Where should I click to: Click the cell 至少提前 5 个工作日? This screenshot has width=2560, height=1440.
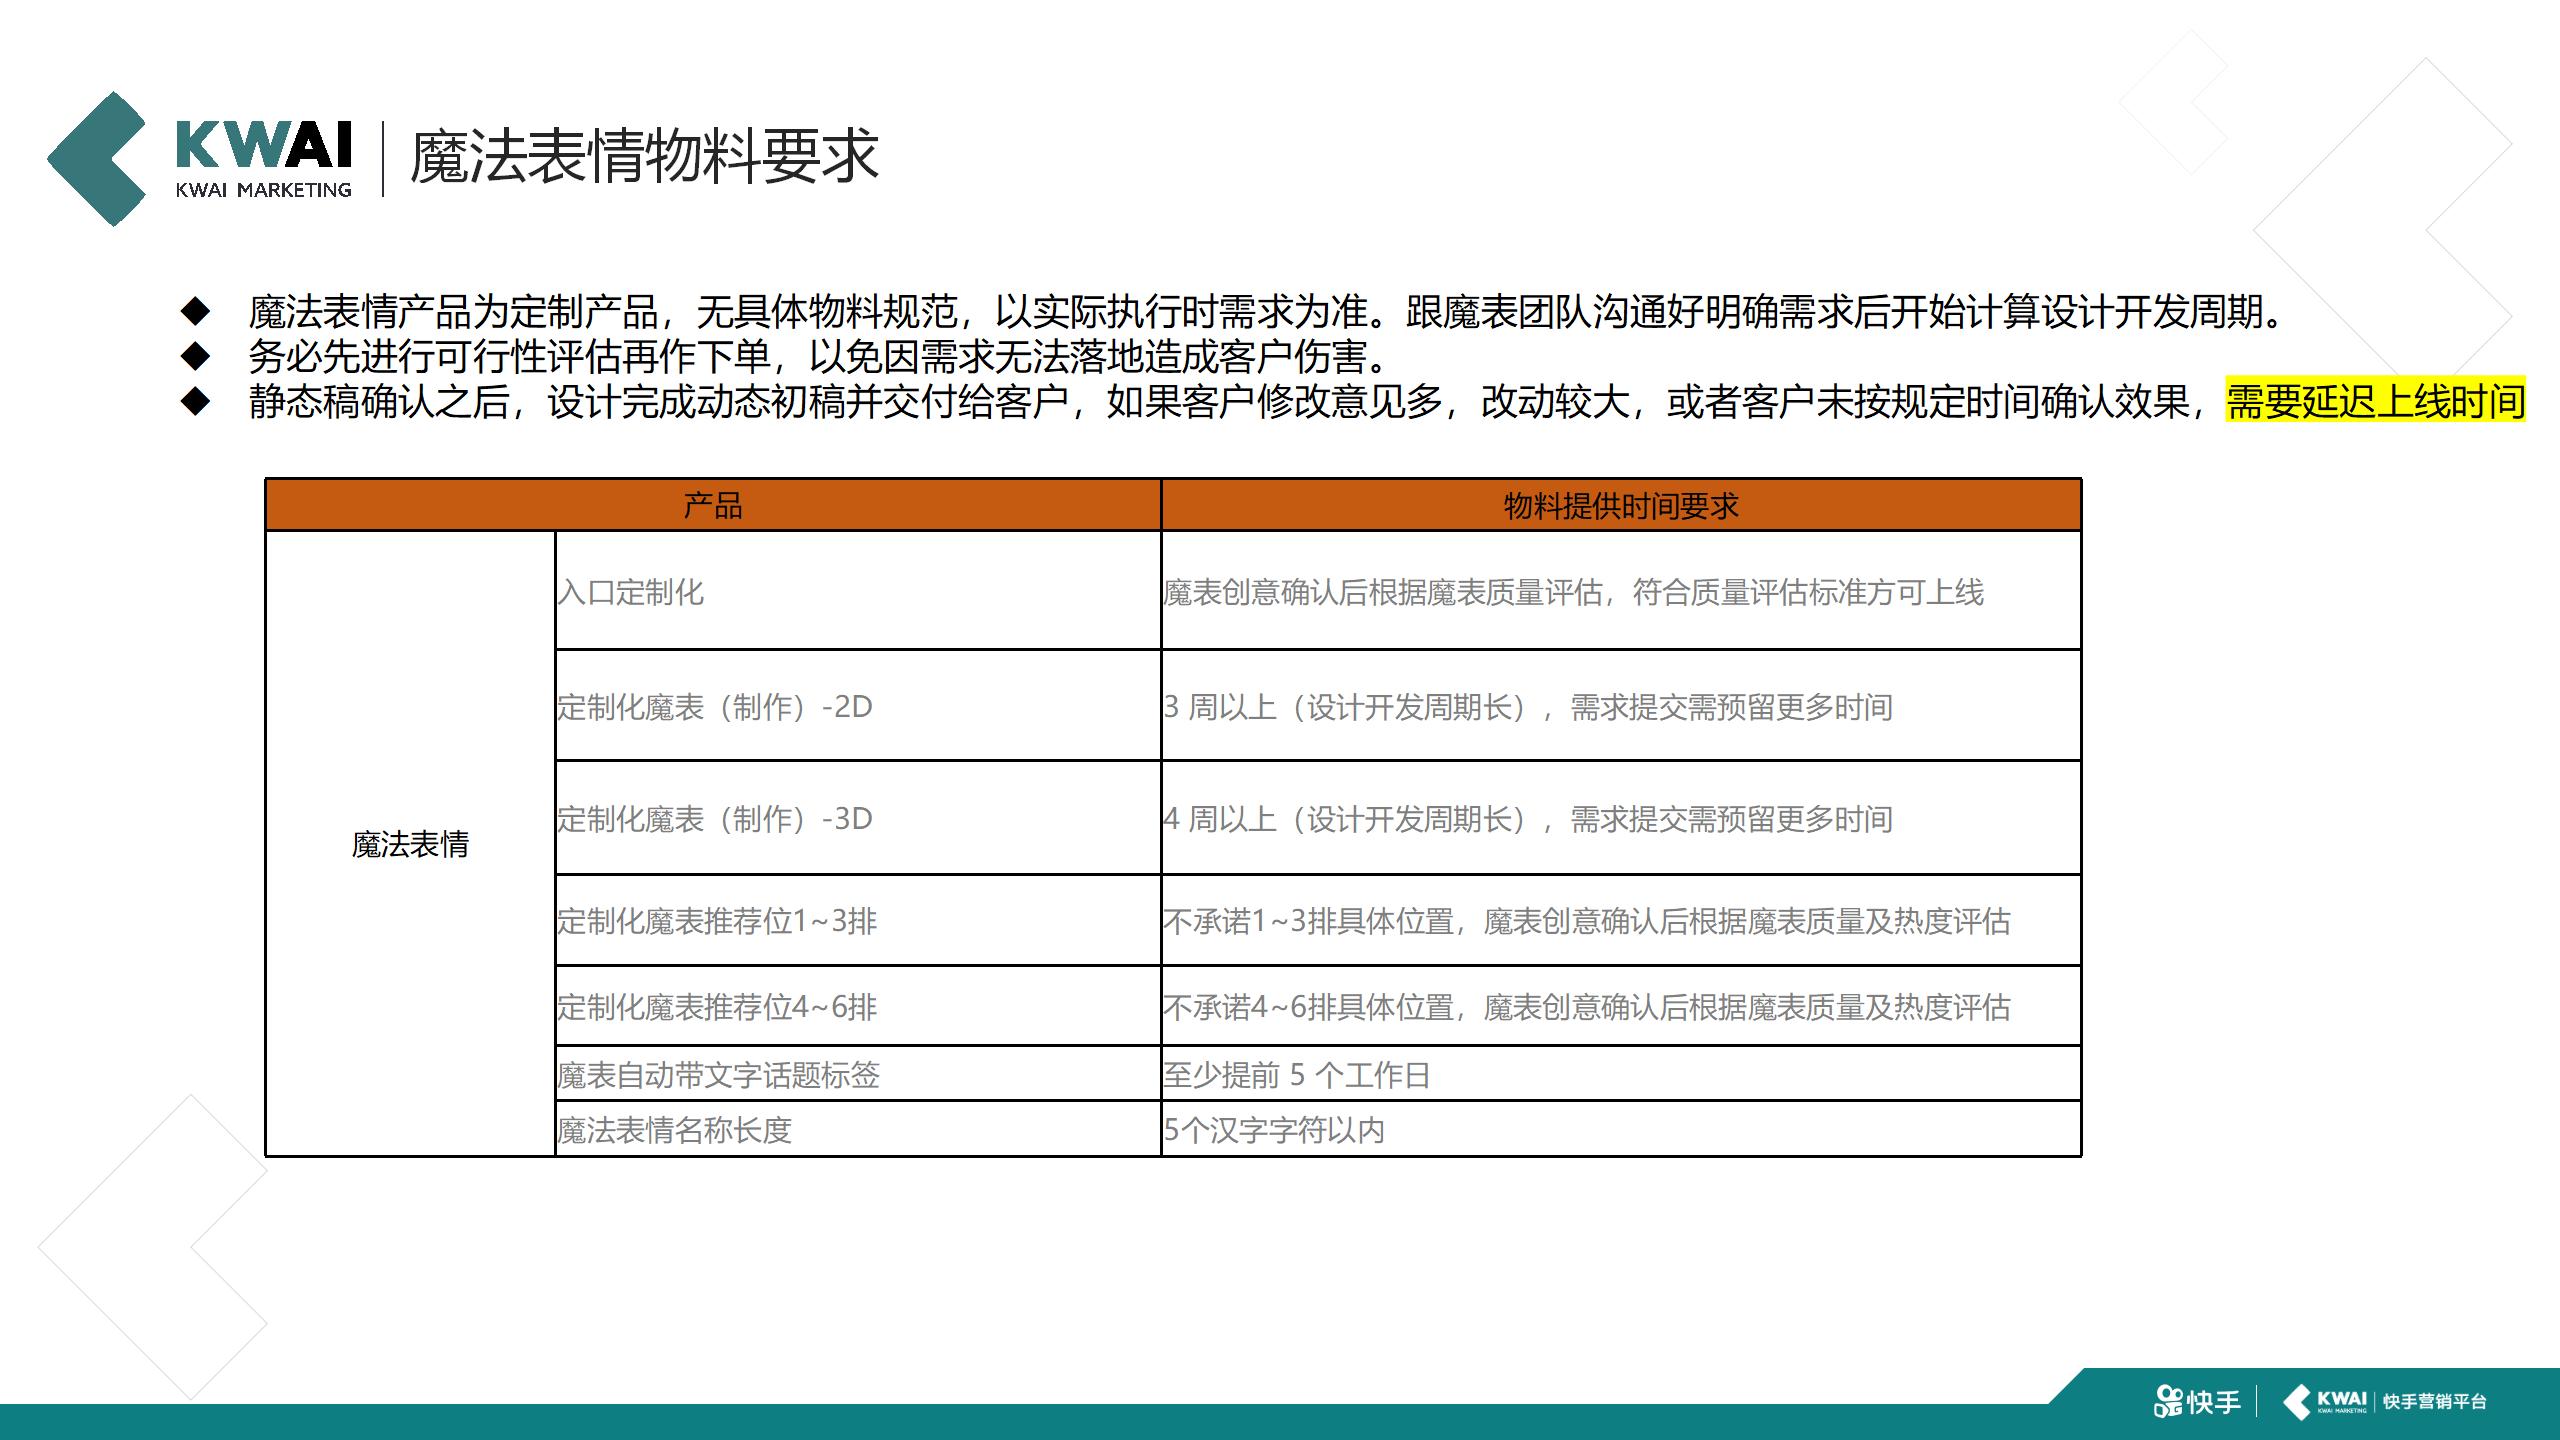(1621, 1073)
